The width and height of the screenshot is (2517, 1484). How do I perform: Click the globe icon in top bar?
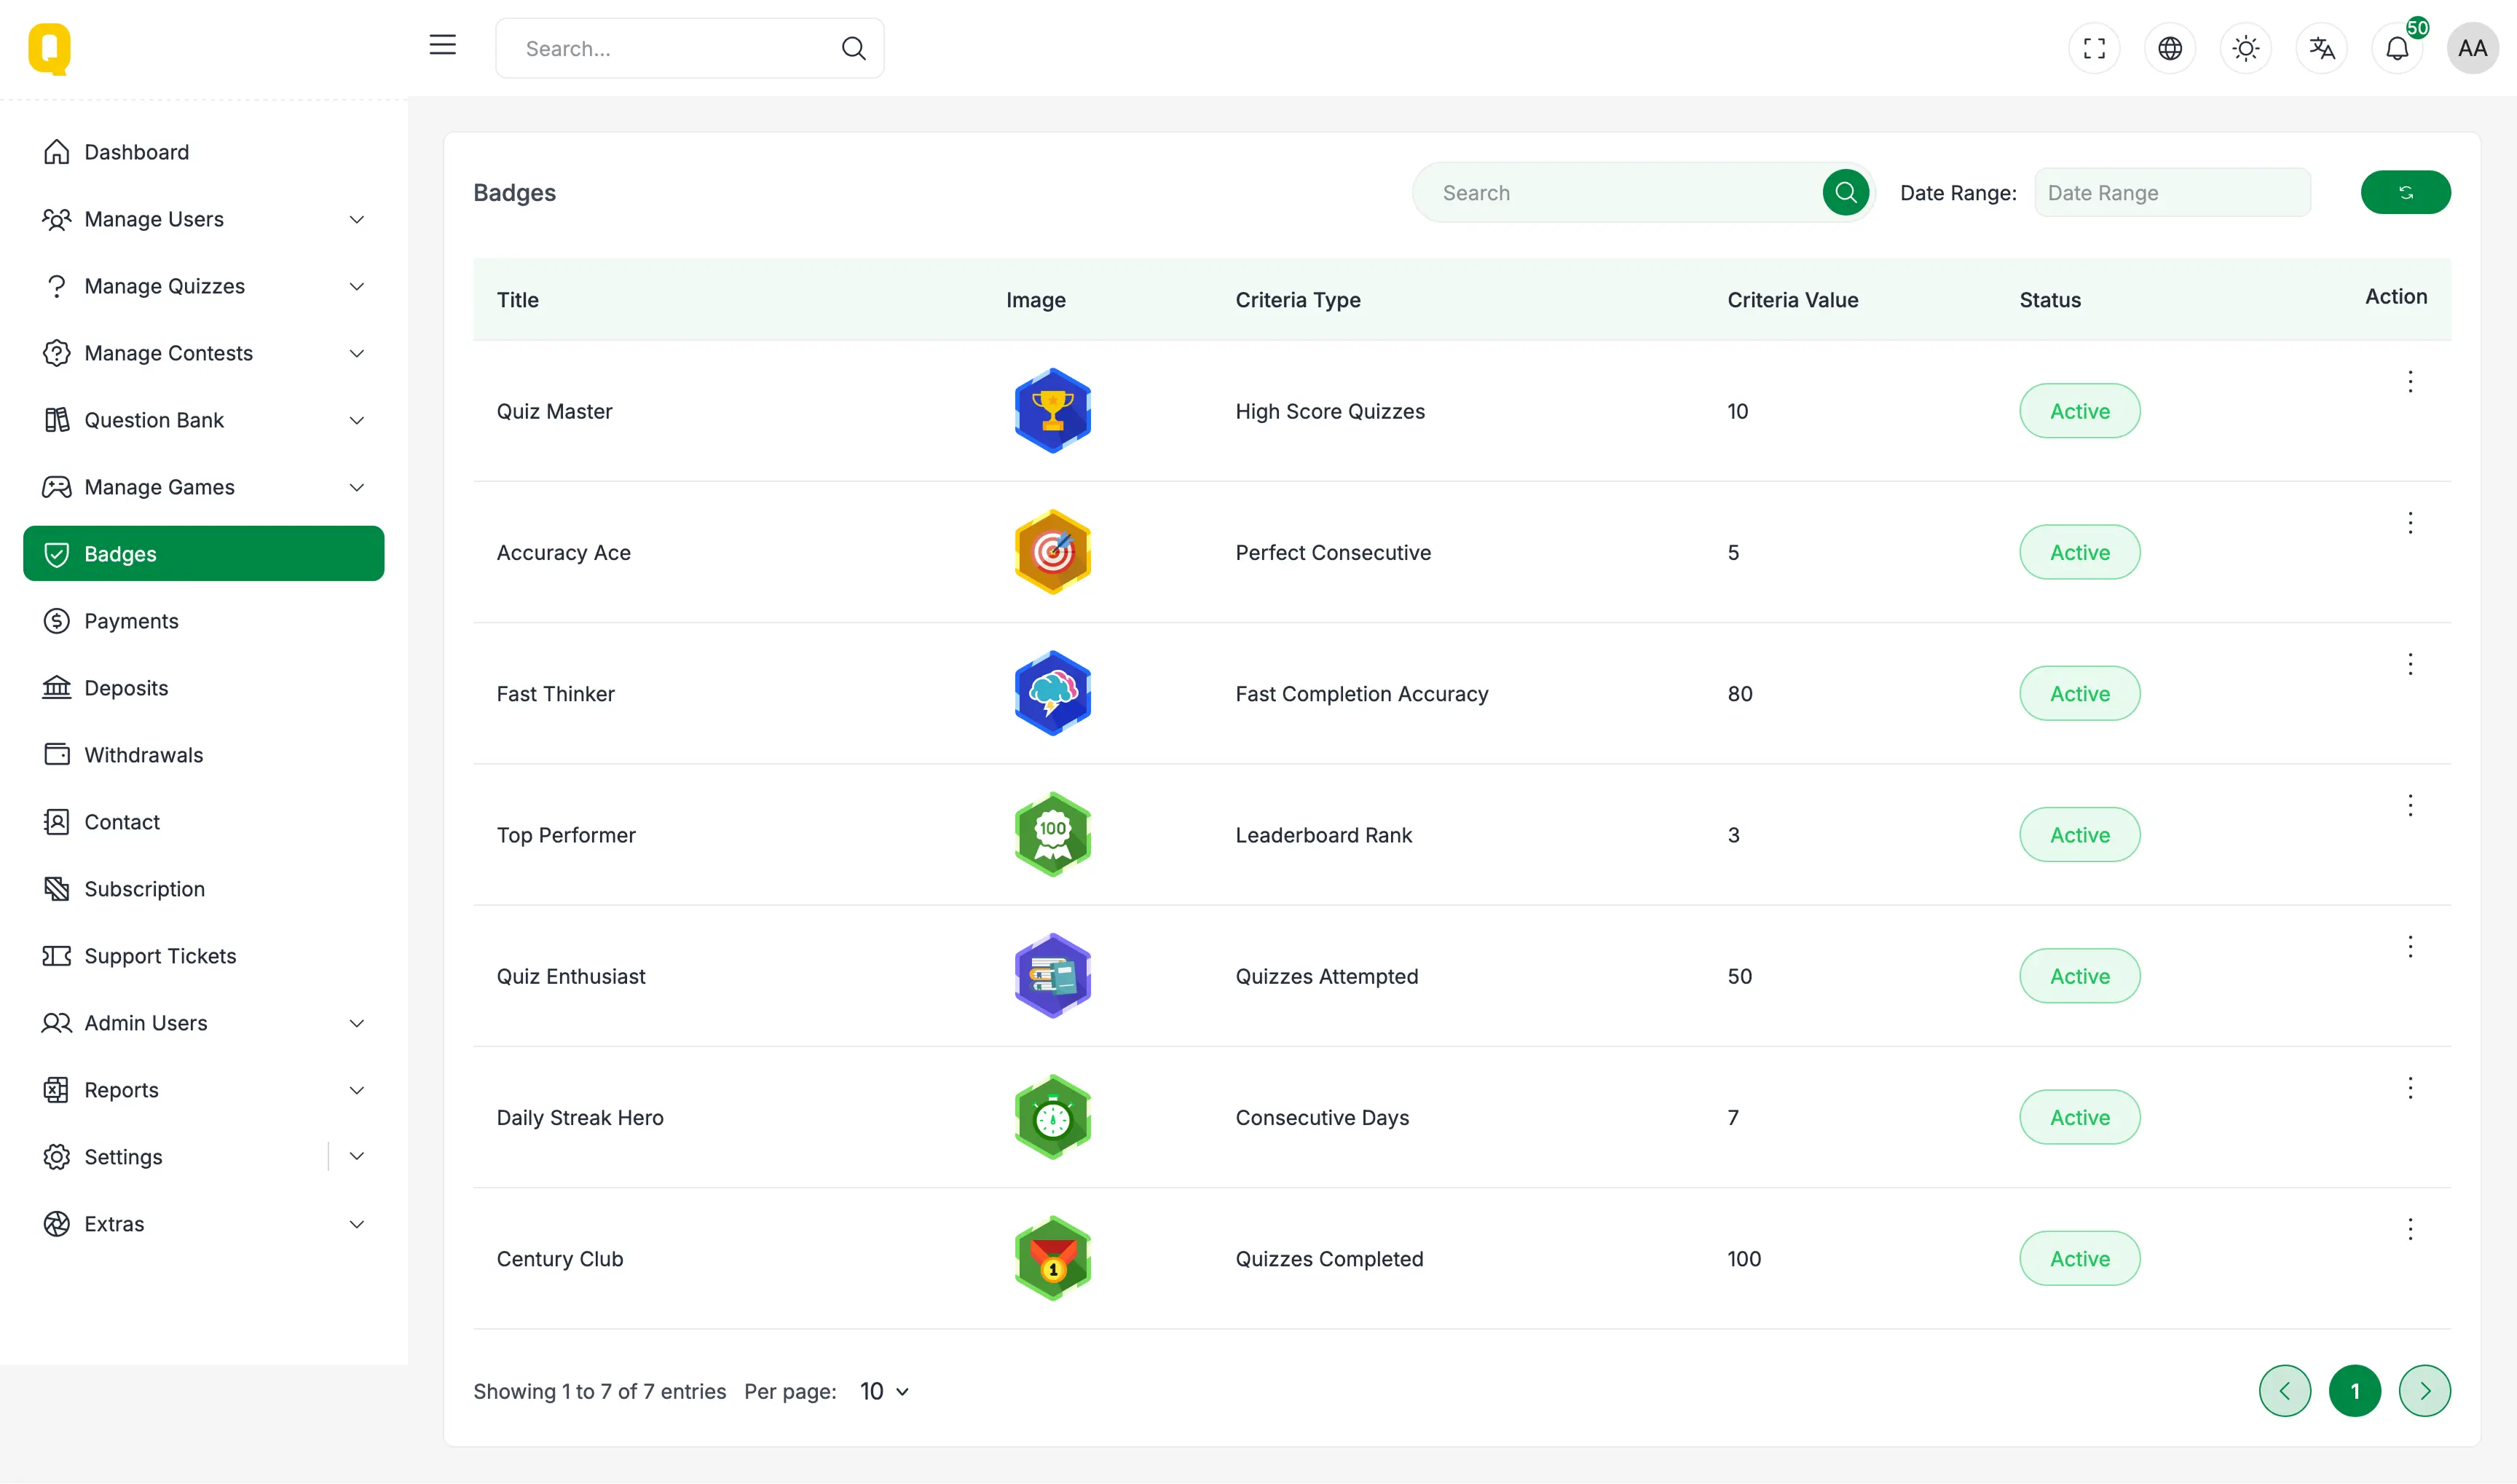2170,48
